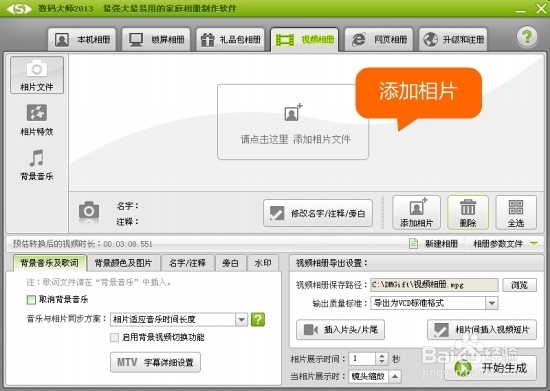Click the estimated duration 00:03:08.551

click(x=128, y=244)
